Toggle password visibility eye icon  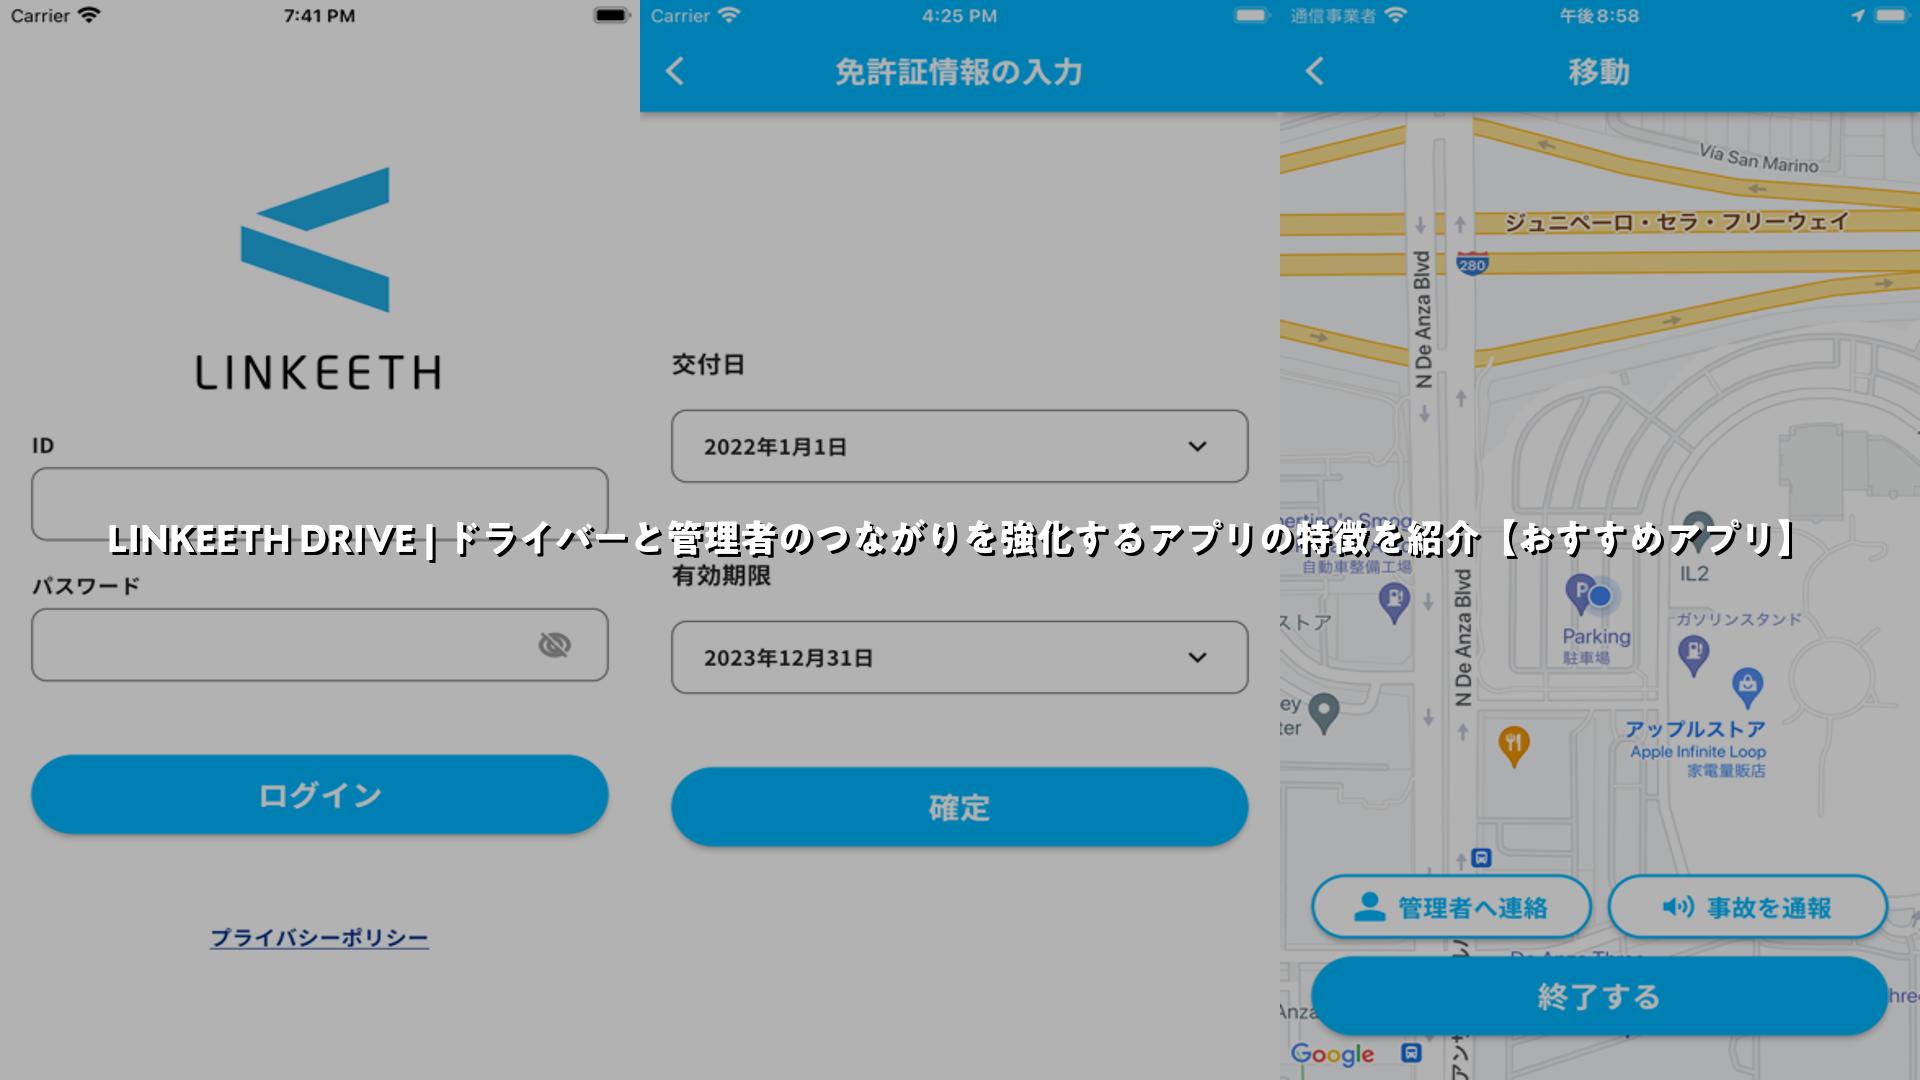pyautogui.click(x=554, y=645)
